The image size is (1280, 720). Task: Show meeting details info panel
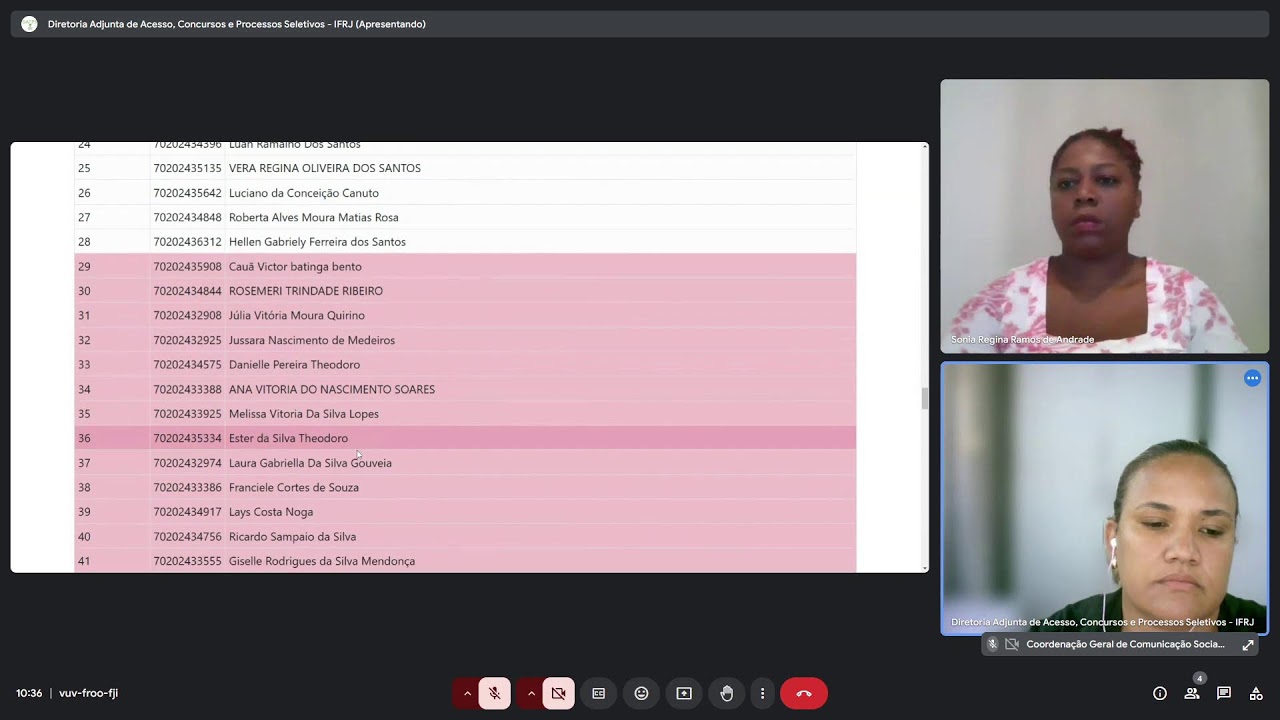[1160, 693]
